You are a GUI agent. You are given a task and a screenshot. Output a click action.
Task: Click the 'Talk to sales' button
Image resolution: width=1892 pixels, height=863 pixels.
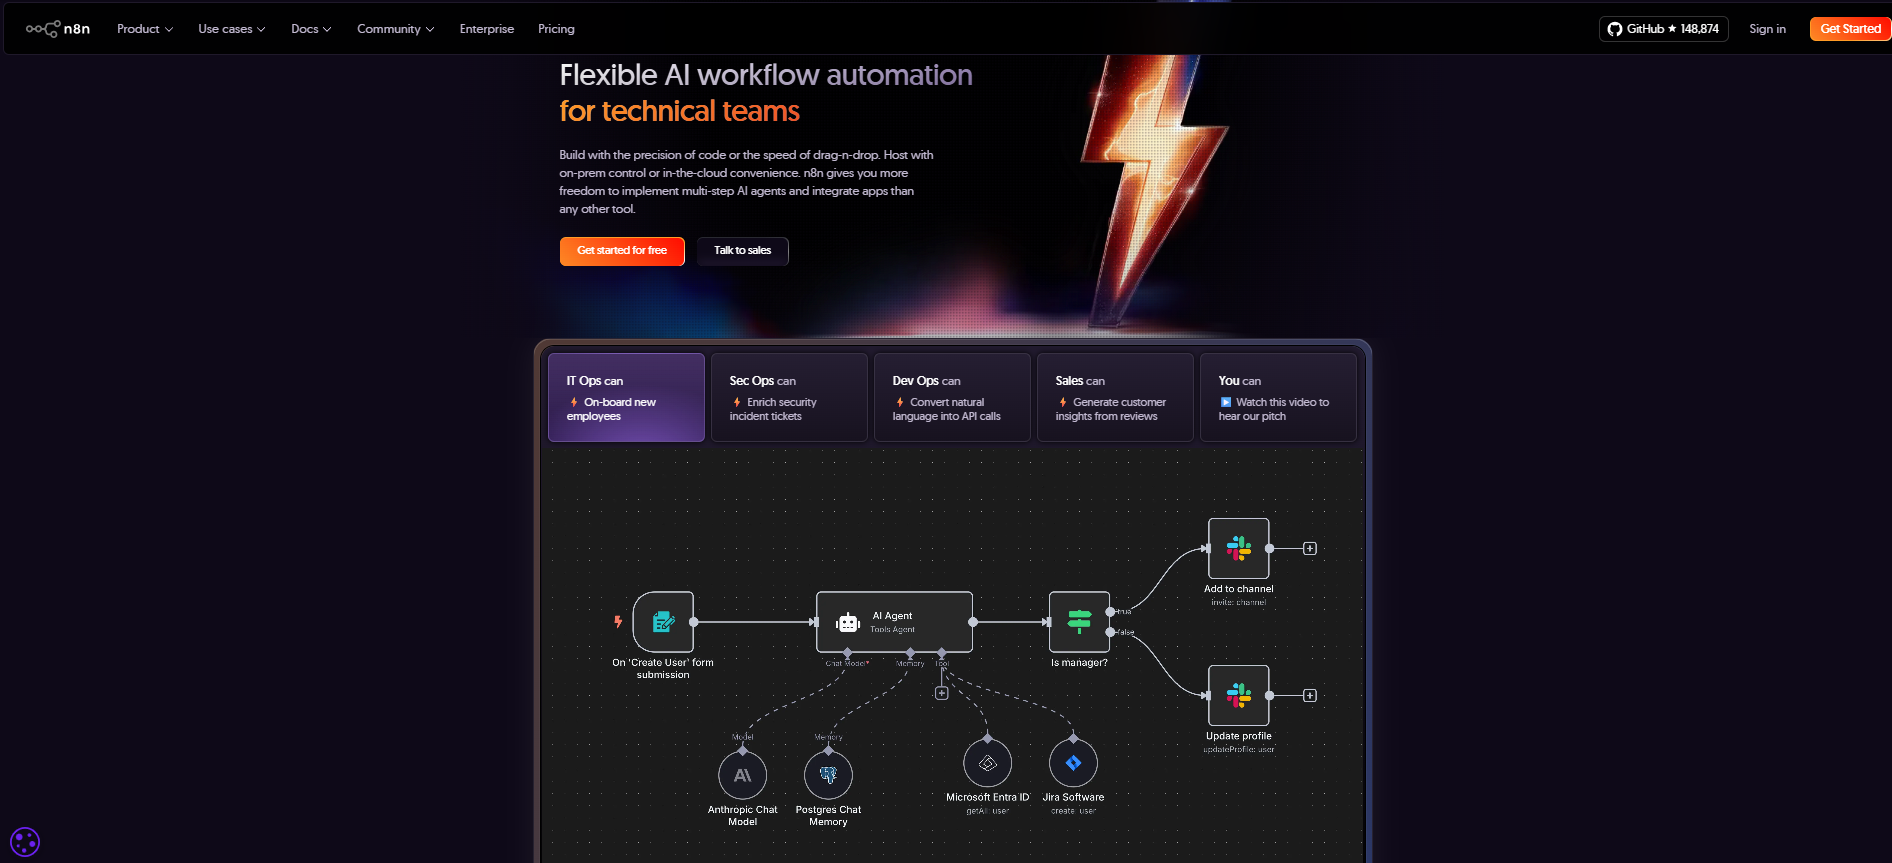742,251
